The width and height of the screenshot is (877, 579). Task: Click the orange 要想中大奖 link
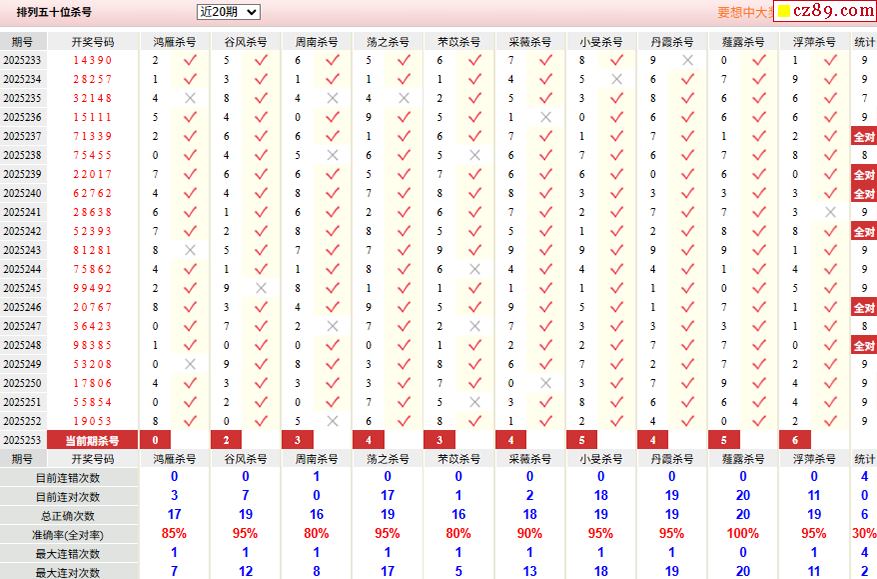744,12
